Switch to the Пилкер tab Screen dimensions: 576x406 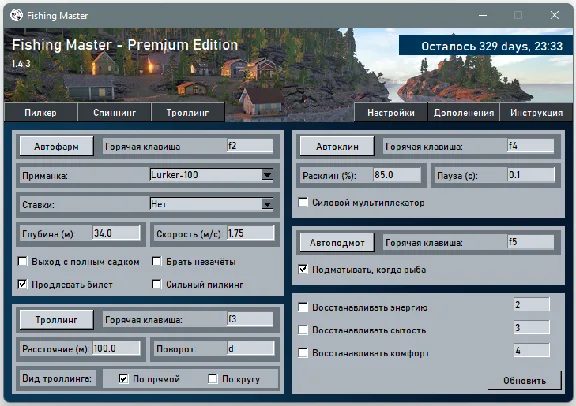[40, 112]
